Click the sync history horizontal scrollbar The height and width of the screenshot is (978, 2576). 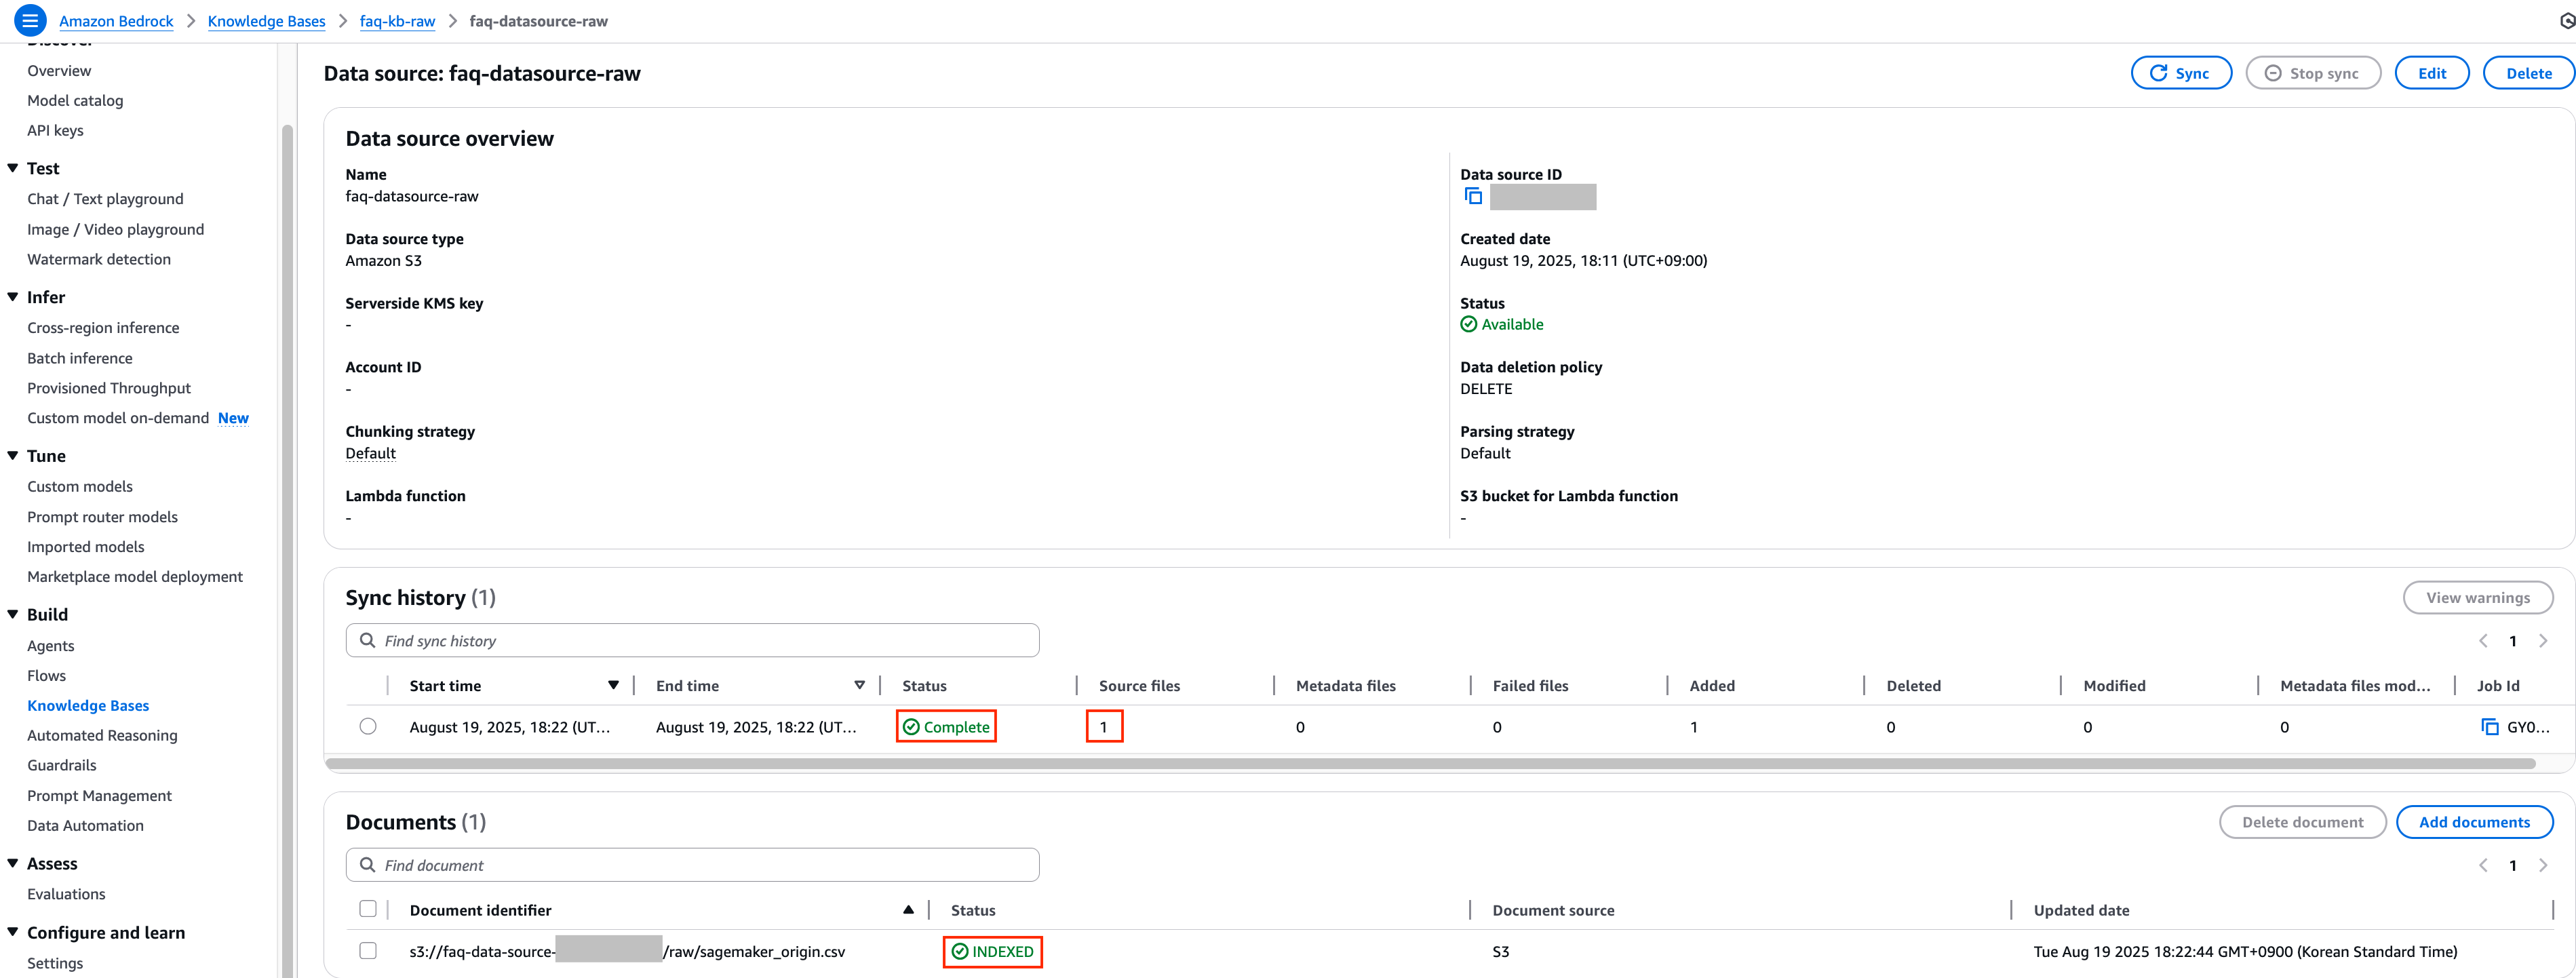(x=1430, y=764)
